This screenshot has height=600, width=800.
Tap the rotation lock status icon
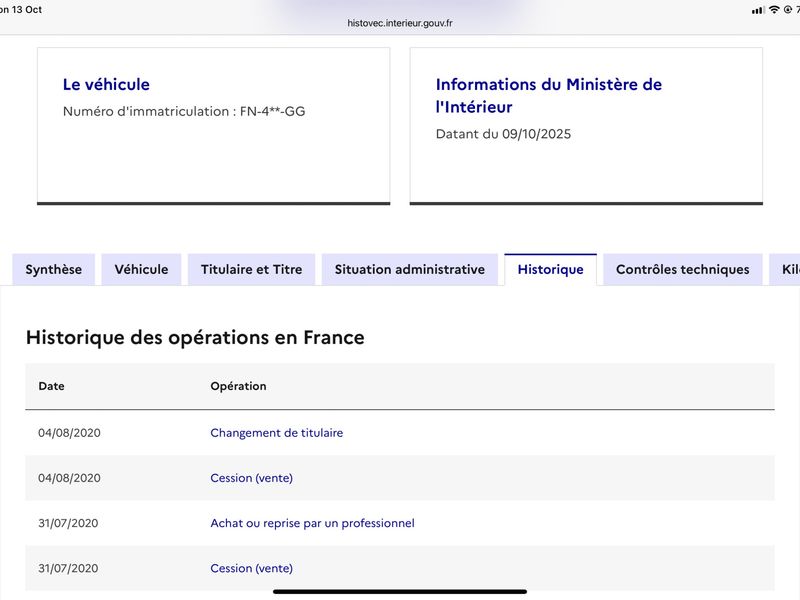click(788, 10)
